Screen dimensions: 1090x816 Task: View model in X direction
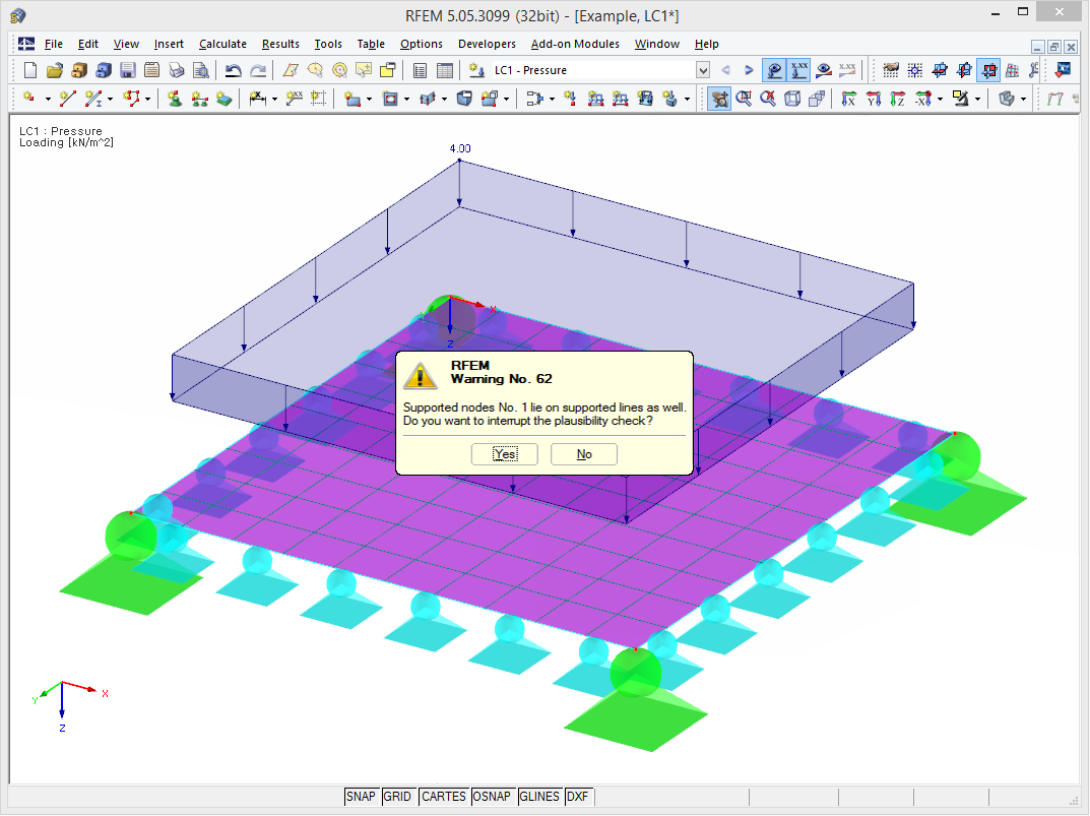click(849, 99)
